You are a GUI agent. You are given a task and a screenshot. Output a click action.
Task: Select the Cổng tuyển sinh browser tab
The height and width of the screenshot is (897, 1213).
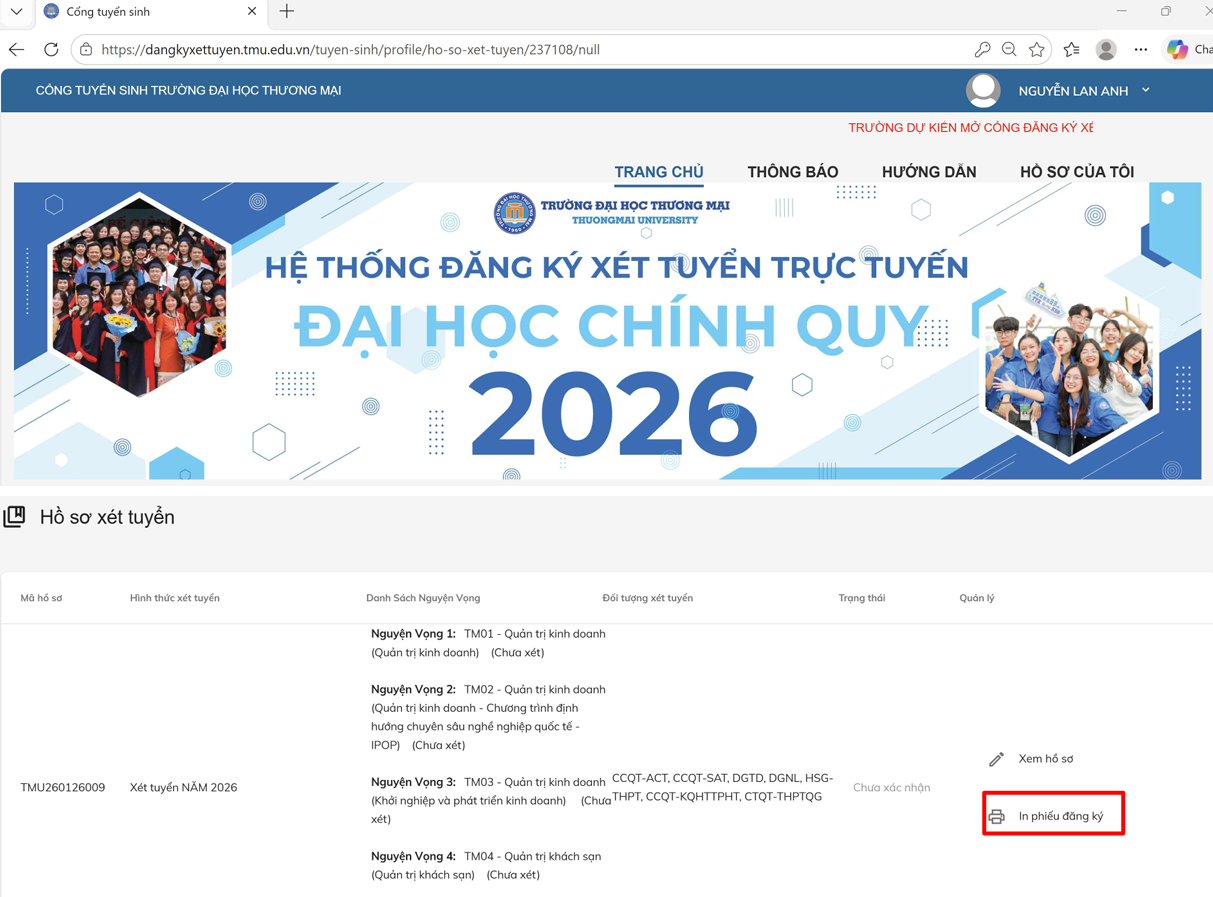pos(150,12)
